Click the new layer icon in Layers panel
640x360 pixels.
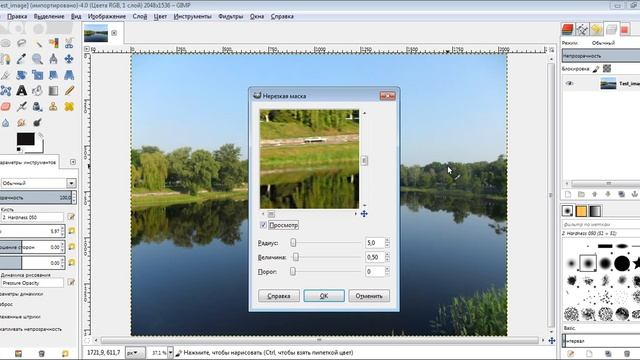(x=568, y=194)
